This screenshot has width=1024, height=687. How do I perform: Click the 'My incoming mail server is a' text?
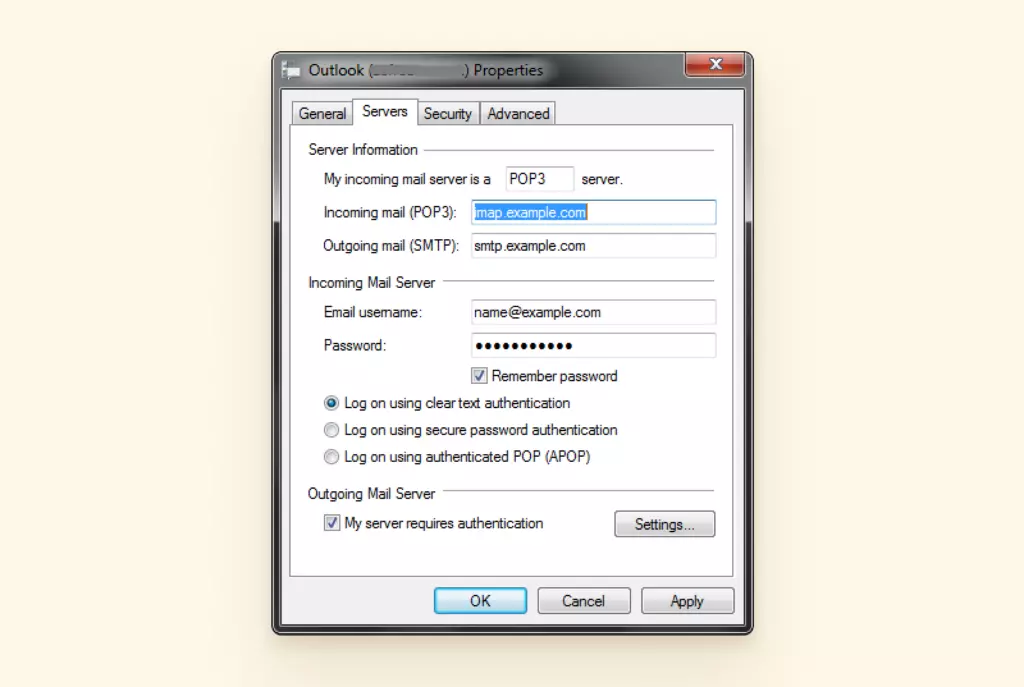click(x=407, y=179)
